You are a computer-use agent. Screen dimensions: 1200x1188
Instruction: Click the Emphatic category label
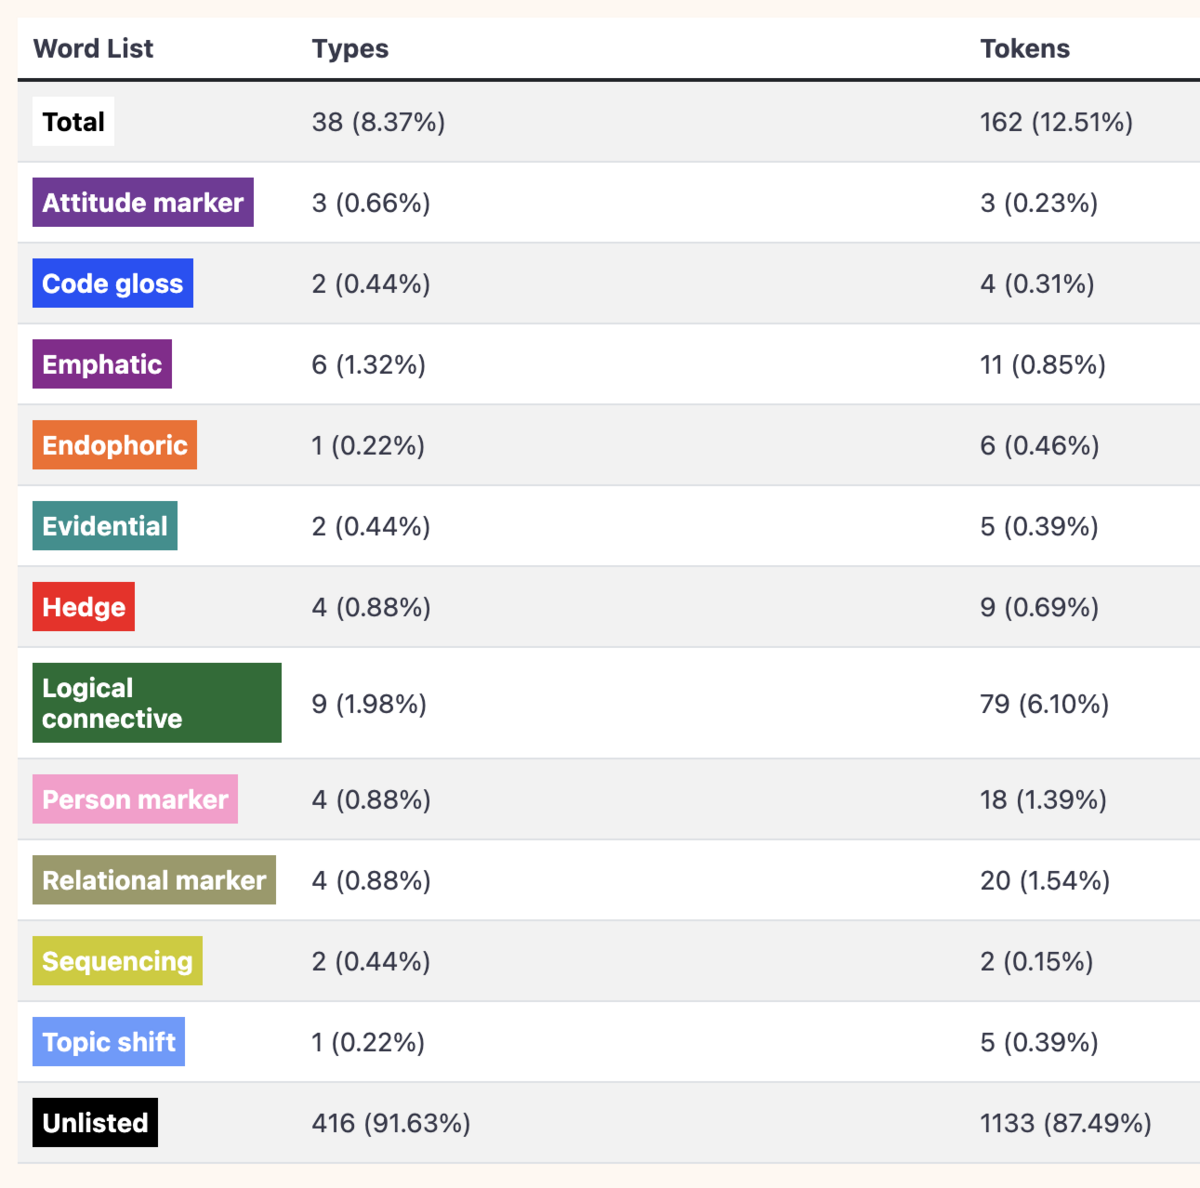click(x=102, y=364)
